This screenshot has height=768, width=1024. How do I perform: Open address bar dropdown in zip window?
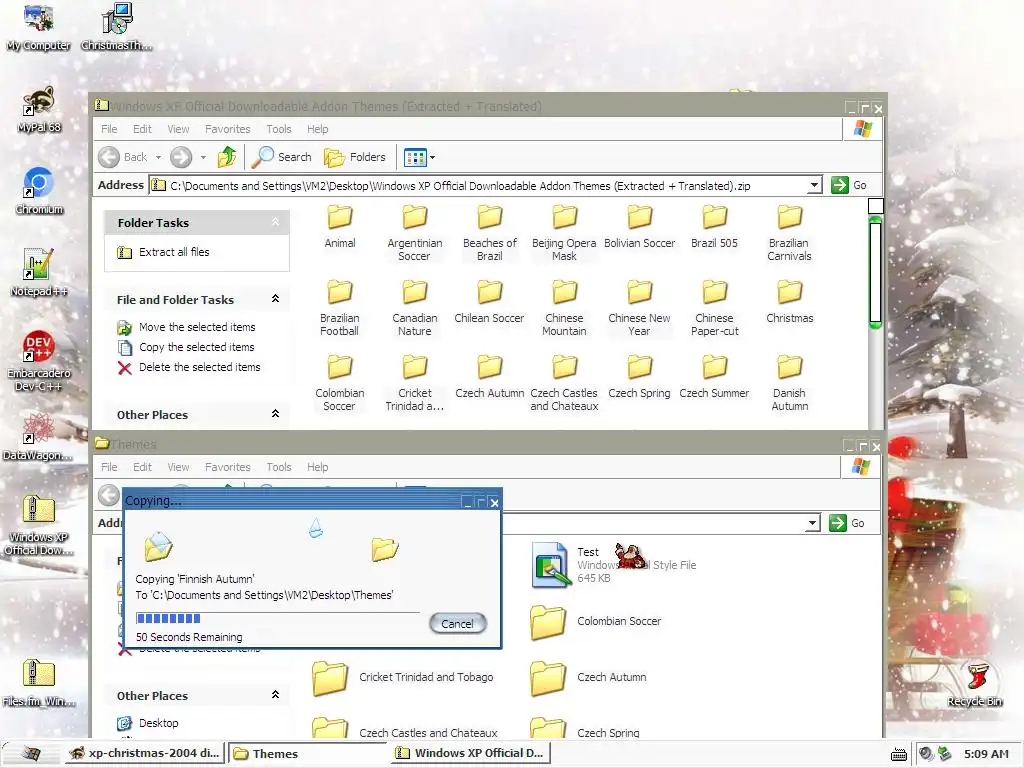click(x=814, y=185)
